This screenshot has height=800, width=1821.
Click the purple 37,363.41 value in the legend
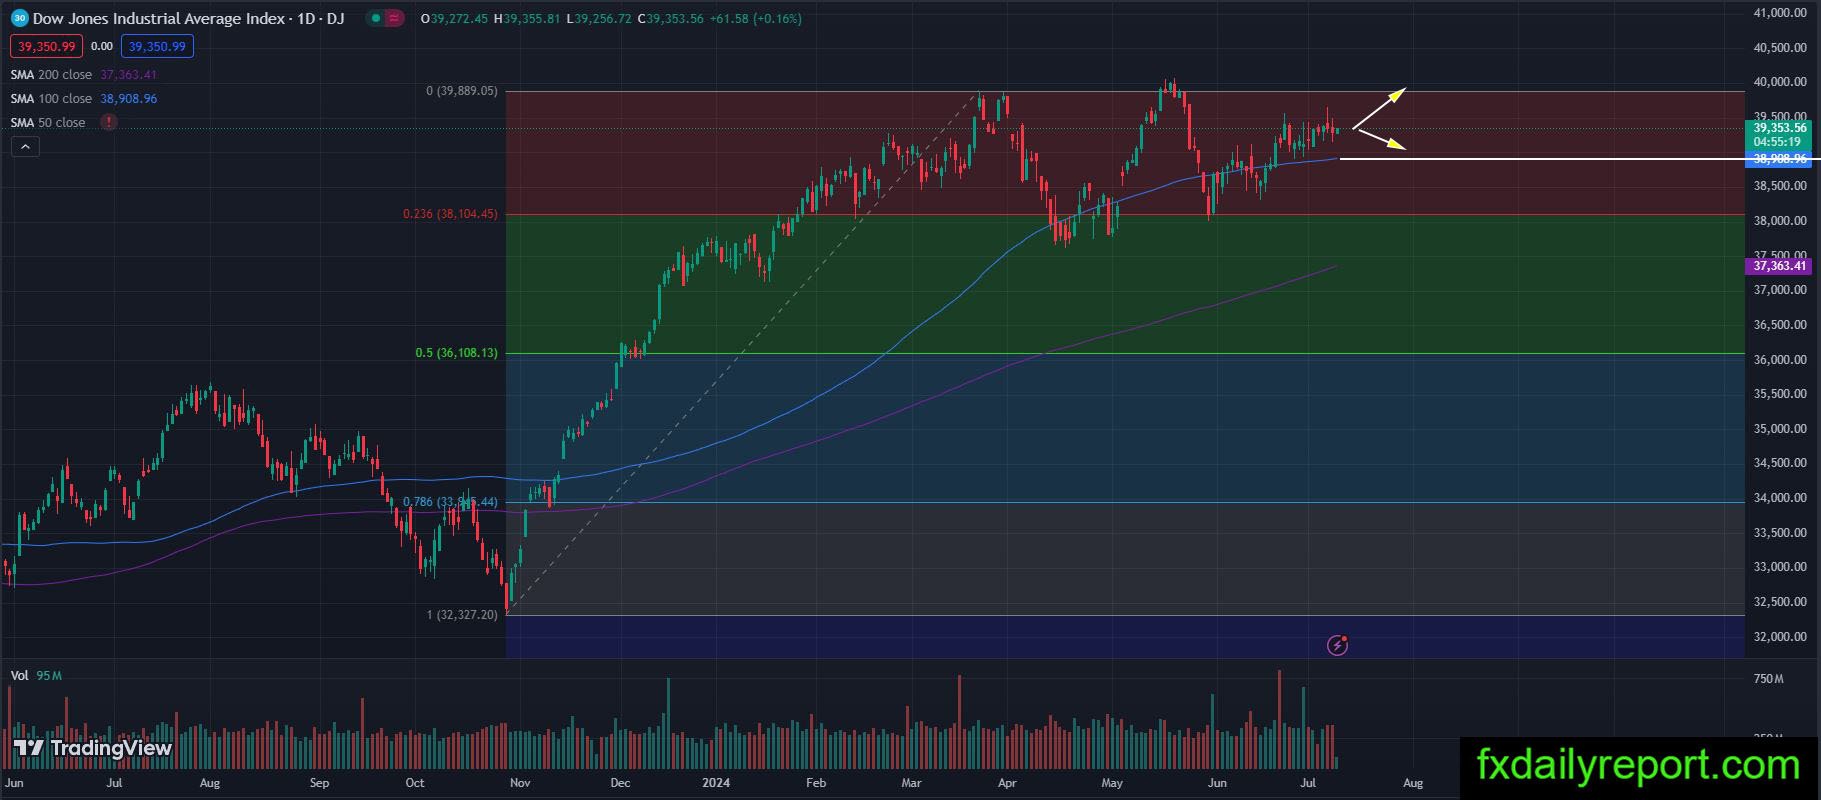coord(128,74)
